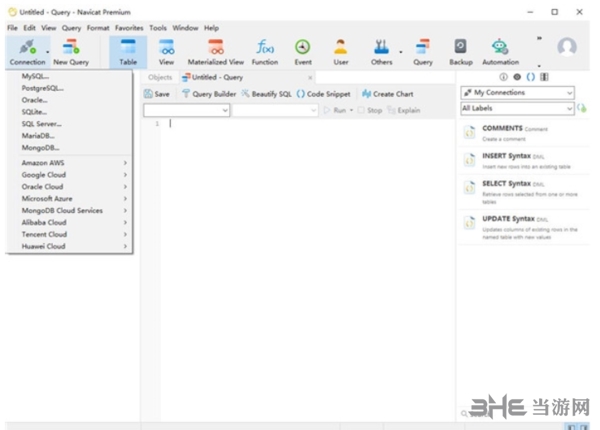The width and height of the screenshot is (600, 430).
Task: Click the snippet search field
Action: pos(522,414)
